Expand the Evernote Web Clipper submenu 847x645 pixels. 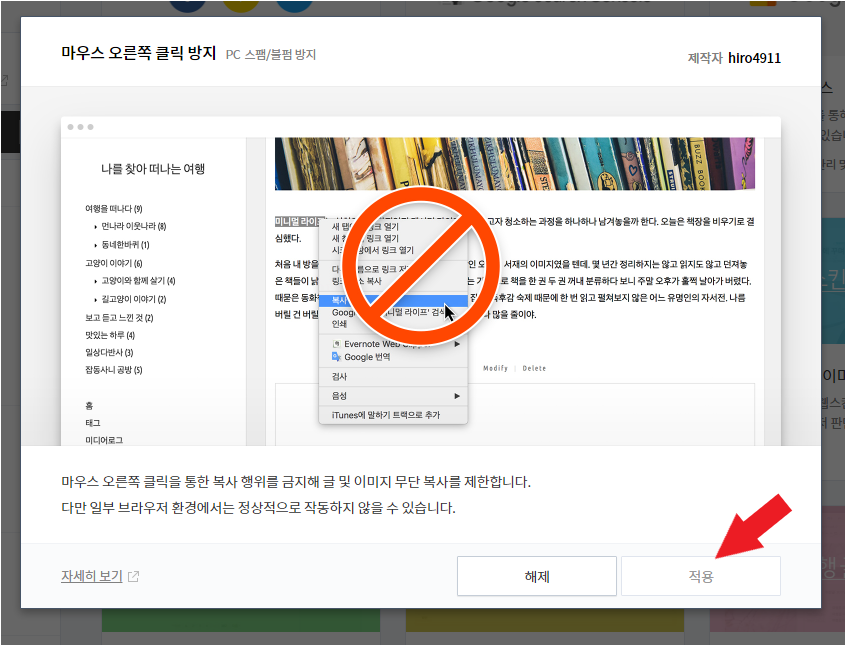[457, 343]
